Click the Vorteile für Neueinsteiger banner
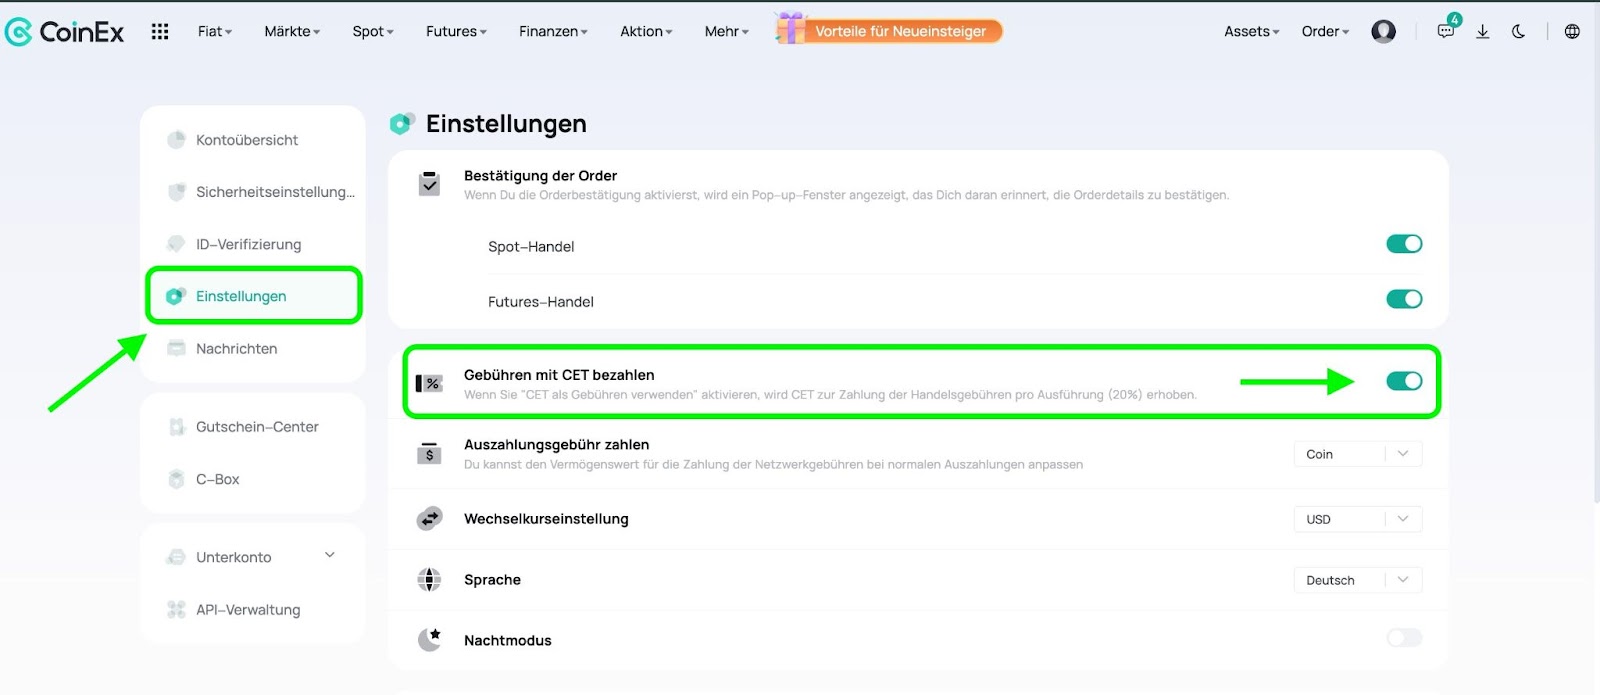This screenshot has width=1600, height=695. click(900, 31)
